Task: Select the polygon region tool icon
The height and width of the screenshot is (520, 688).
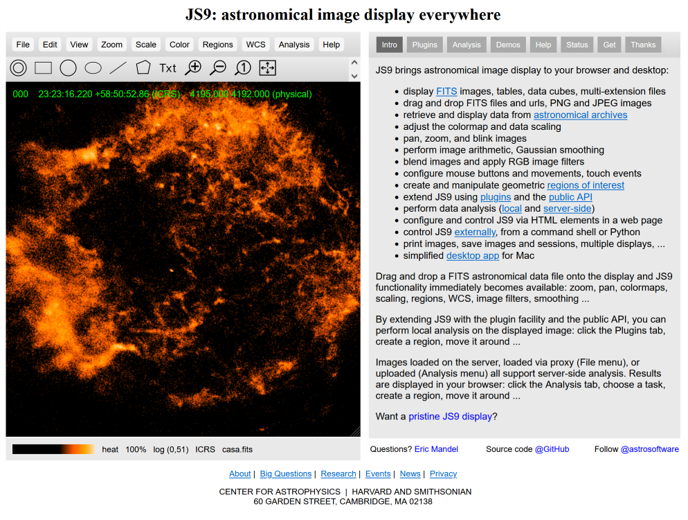Action: pos(143,68)
